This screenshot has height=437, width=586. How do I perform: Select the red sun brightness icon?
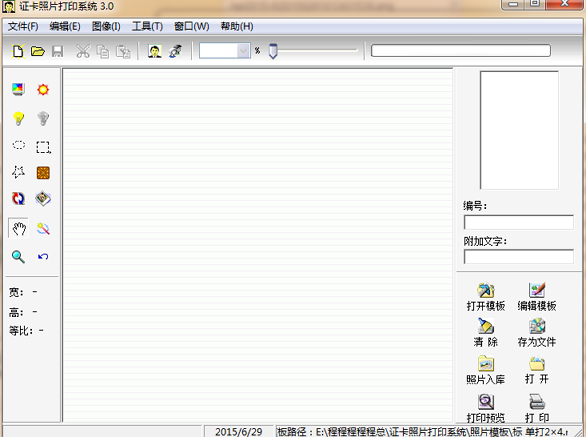click(43, 89)
